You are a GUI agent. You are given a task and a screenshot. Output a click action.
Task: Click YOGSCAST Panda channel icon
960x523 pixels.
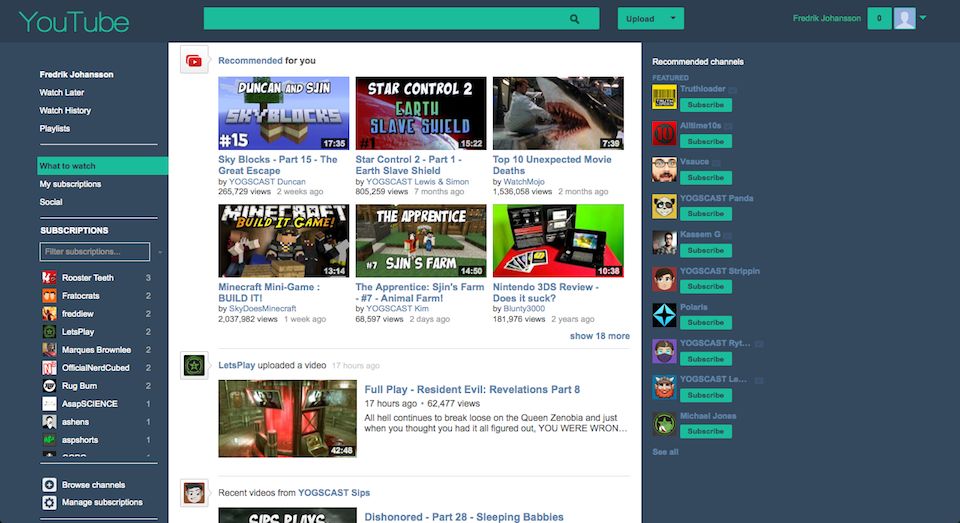664,206
